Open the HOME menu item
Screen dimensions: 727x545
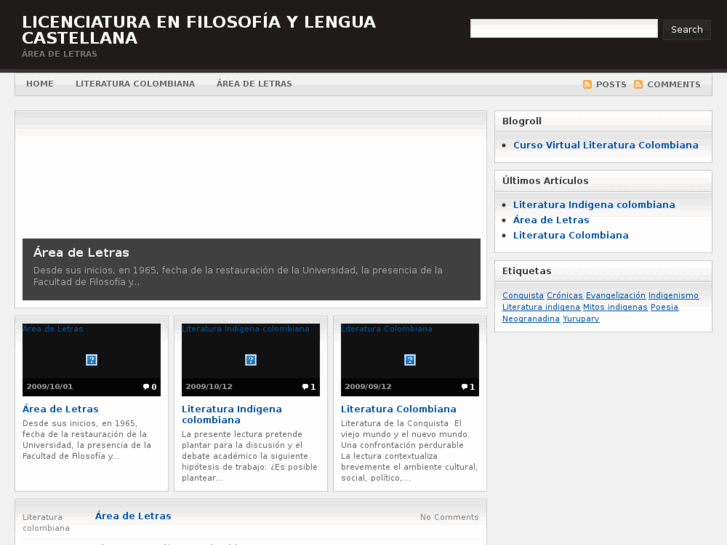[x=40, y=84]
